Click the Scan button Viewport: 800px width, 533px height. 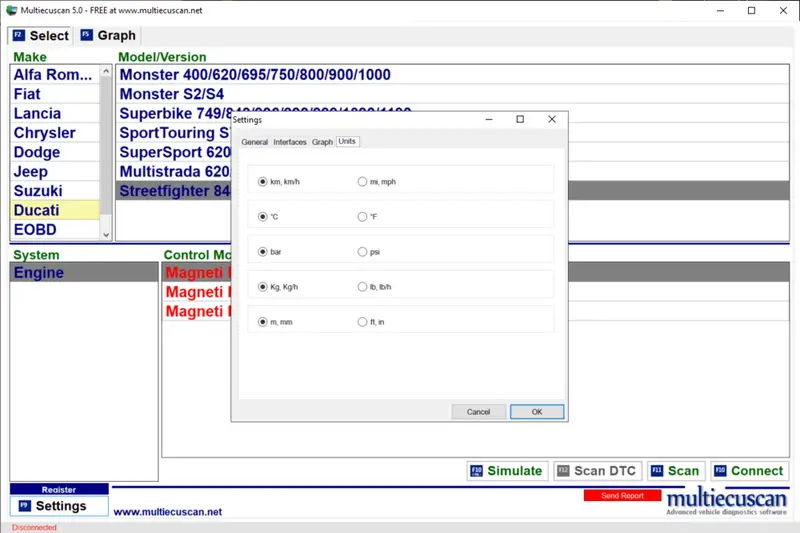coord(676,471)
